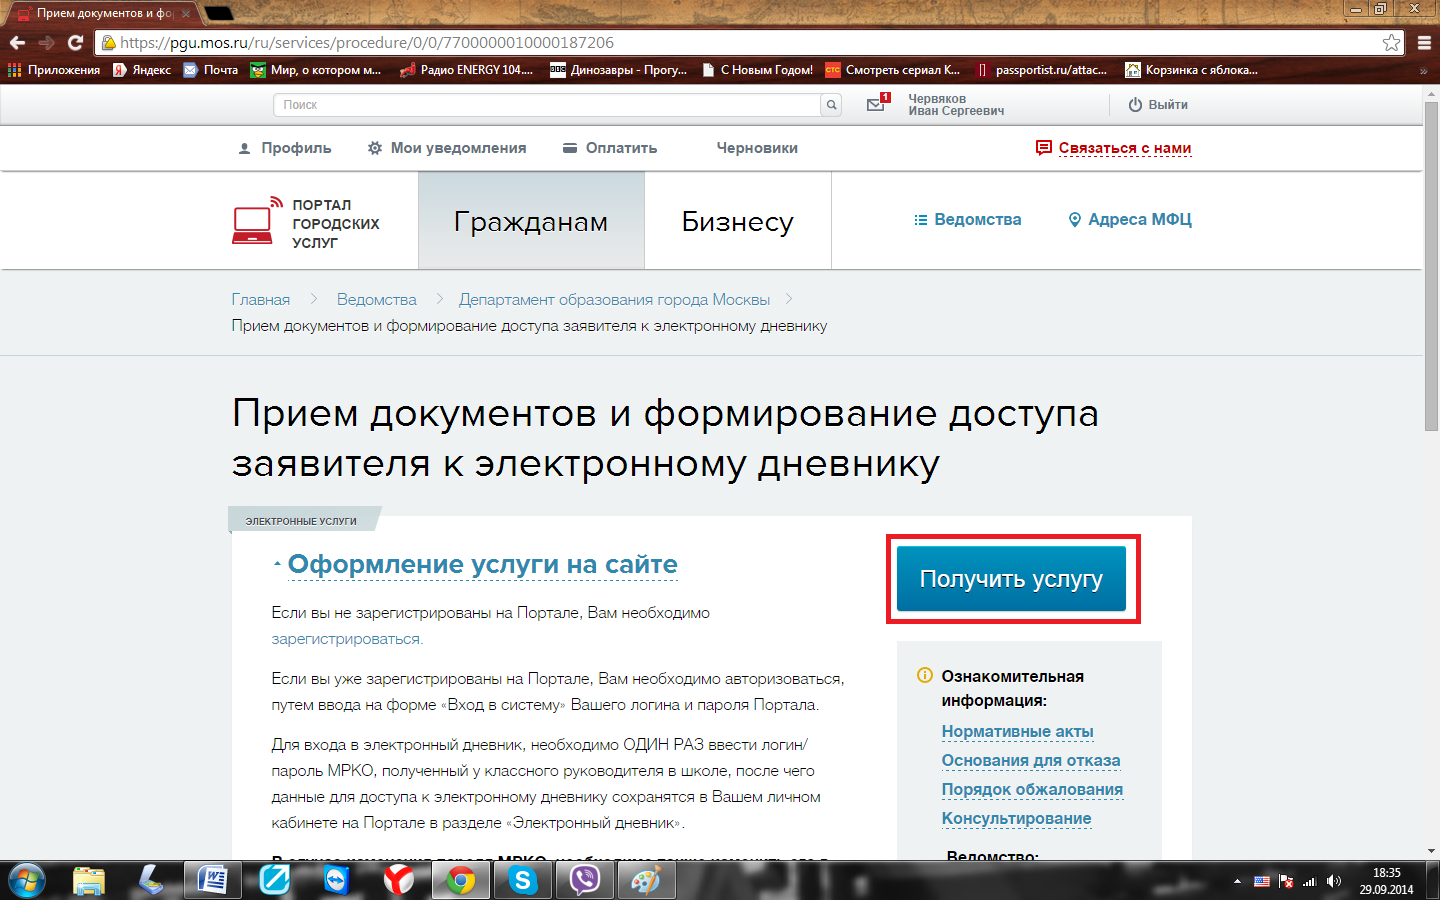Open Мир, о котором bookmark
This screenshot has width=1444, height=916.
point(318,70)
